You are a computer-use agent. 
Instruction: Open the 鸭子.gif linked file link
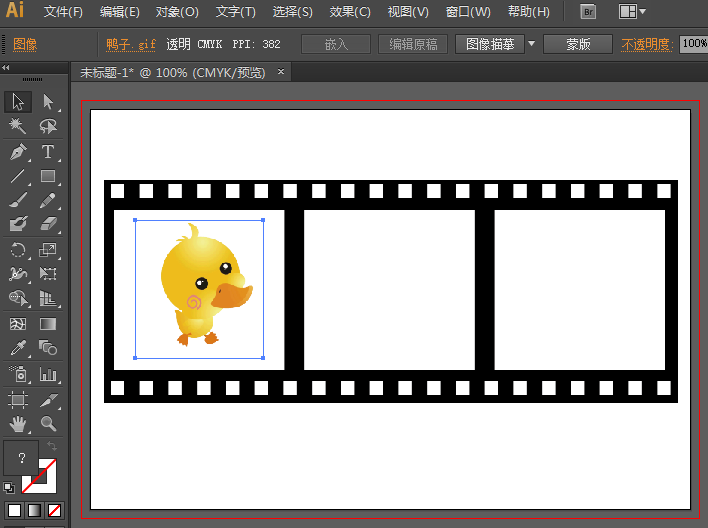[x=131, y=44]
